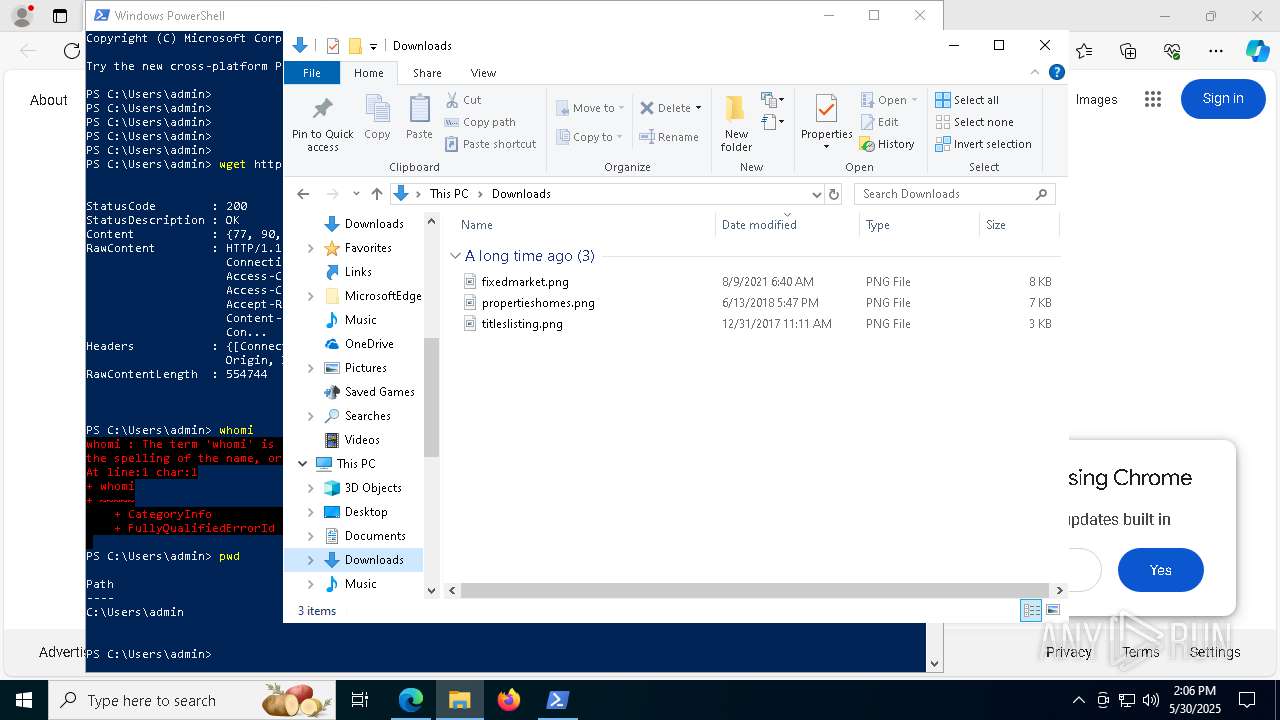Select OneDrive in navigation pane
This screenshot has width=1280, height=720.
pos(369,344)
